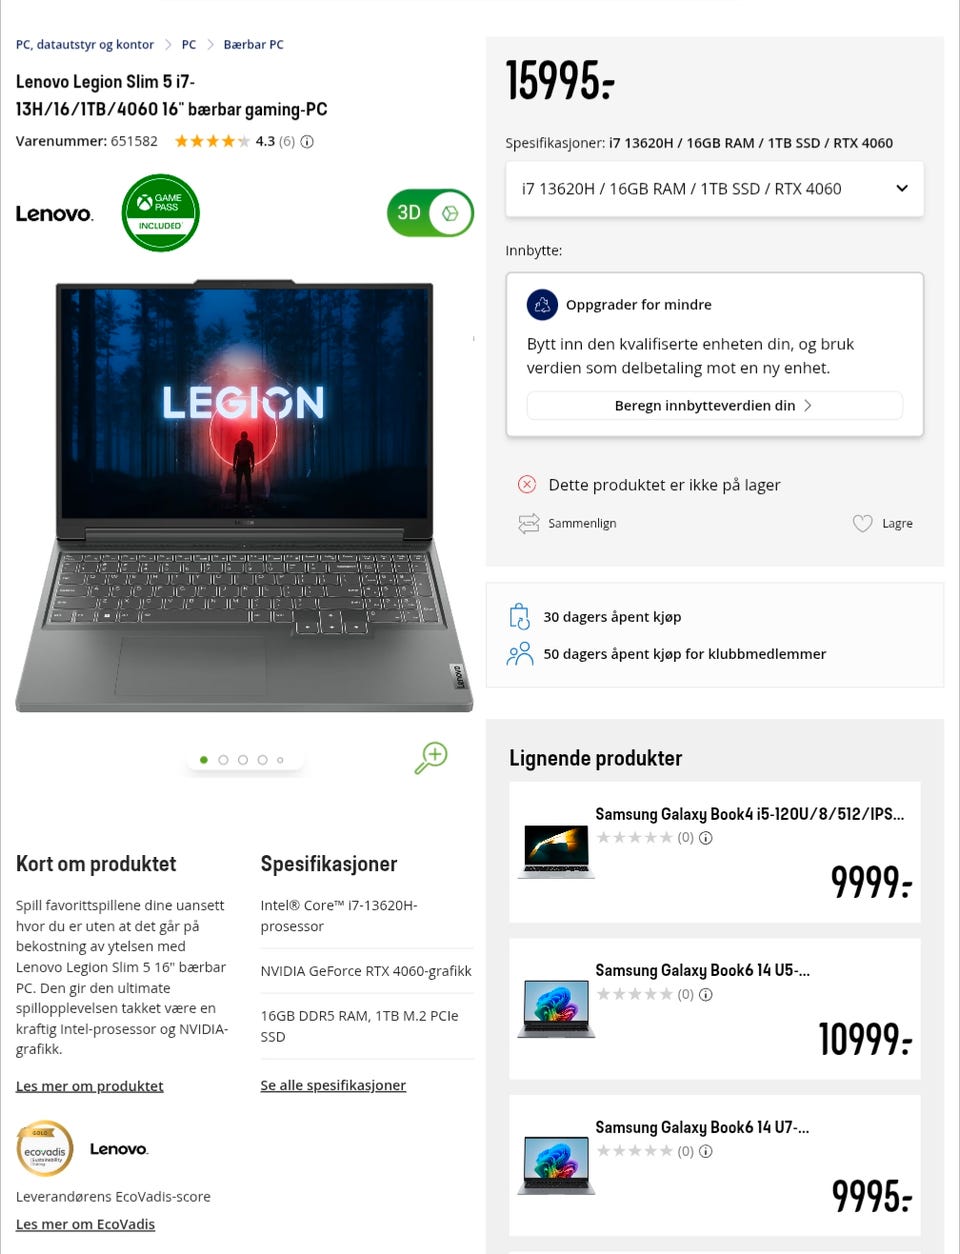Click chevron after PC, datautstyr og kontor
The image size is (960, 1254).
pos(168,45)
